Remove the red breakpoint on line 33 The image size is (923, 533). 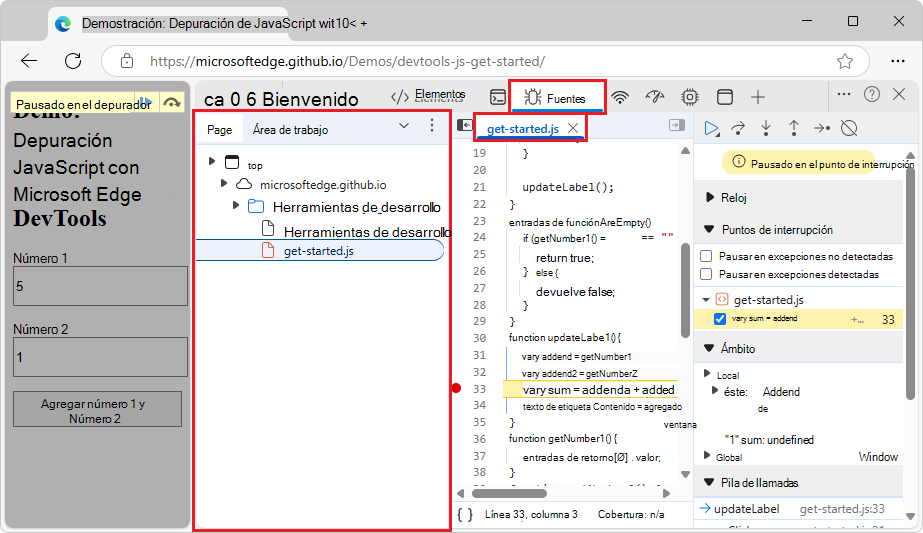pyautogui.click(x=456, y=388)
